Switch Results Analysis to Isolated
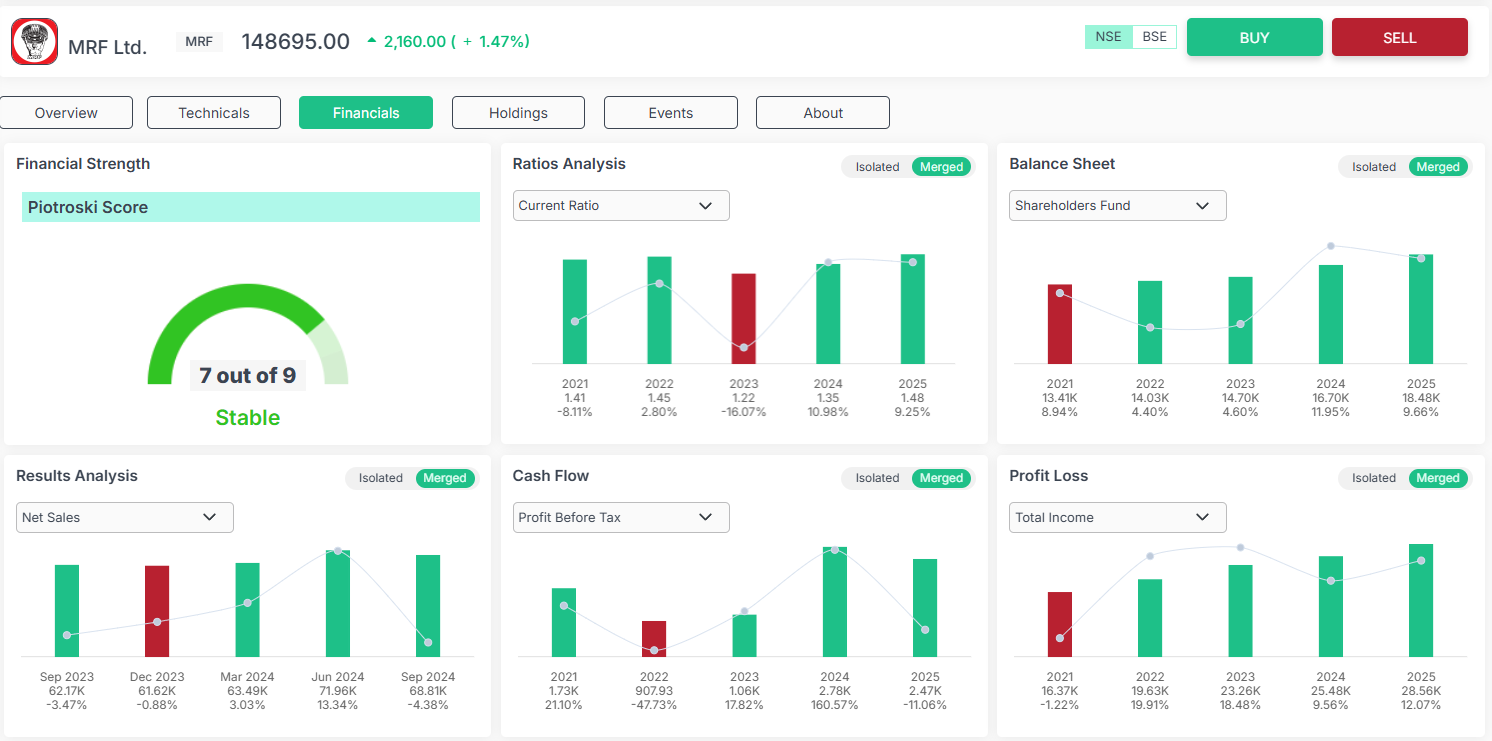The image size is (1492, 741). 381,478
